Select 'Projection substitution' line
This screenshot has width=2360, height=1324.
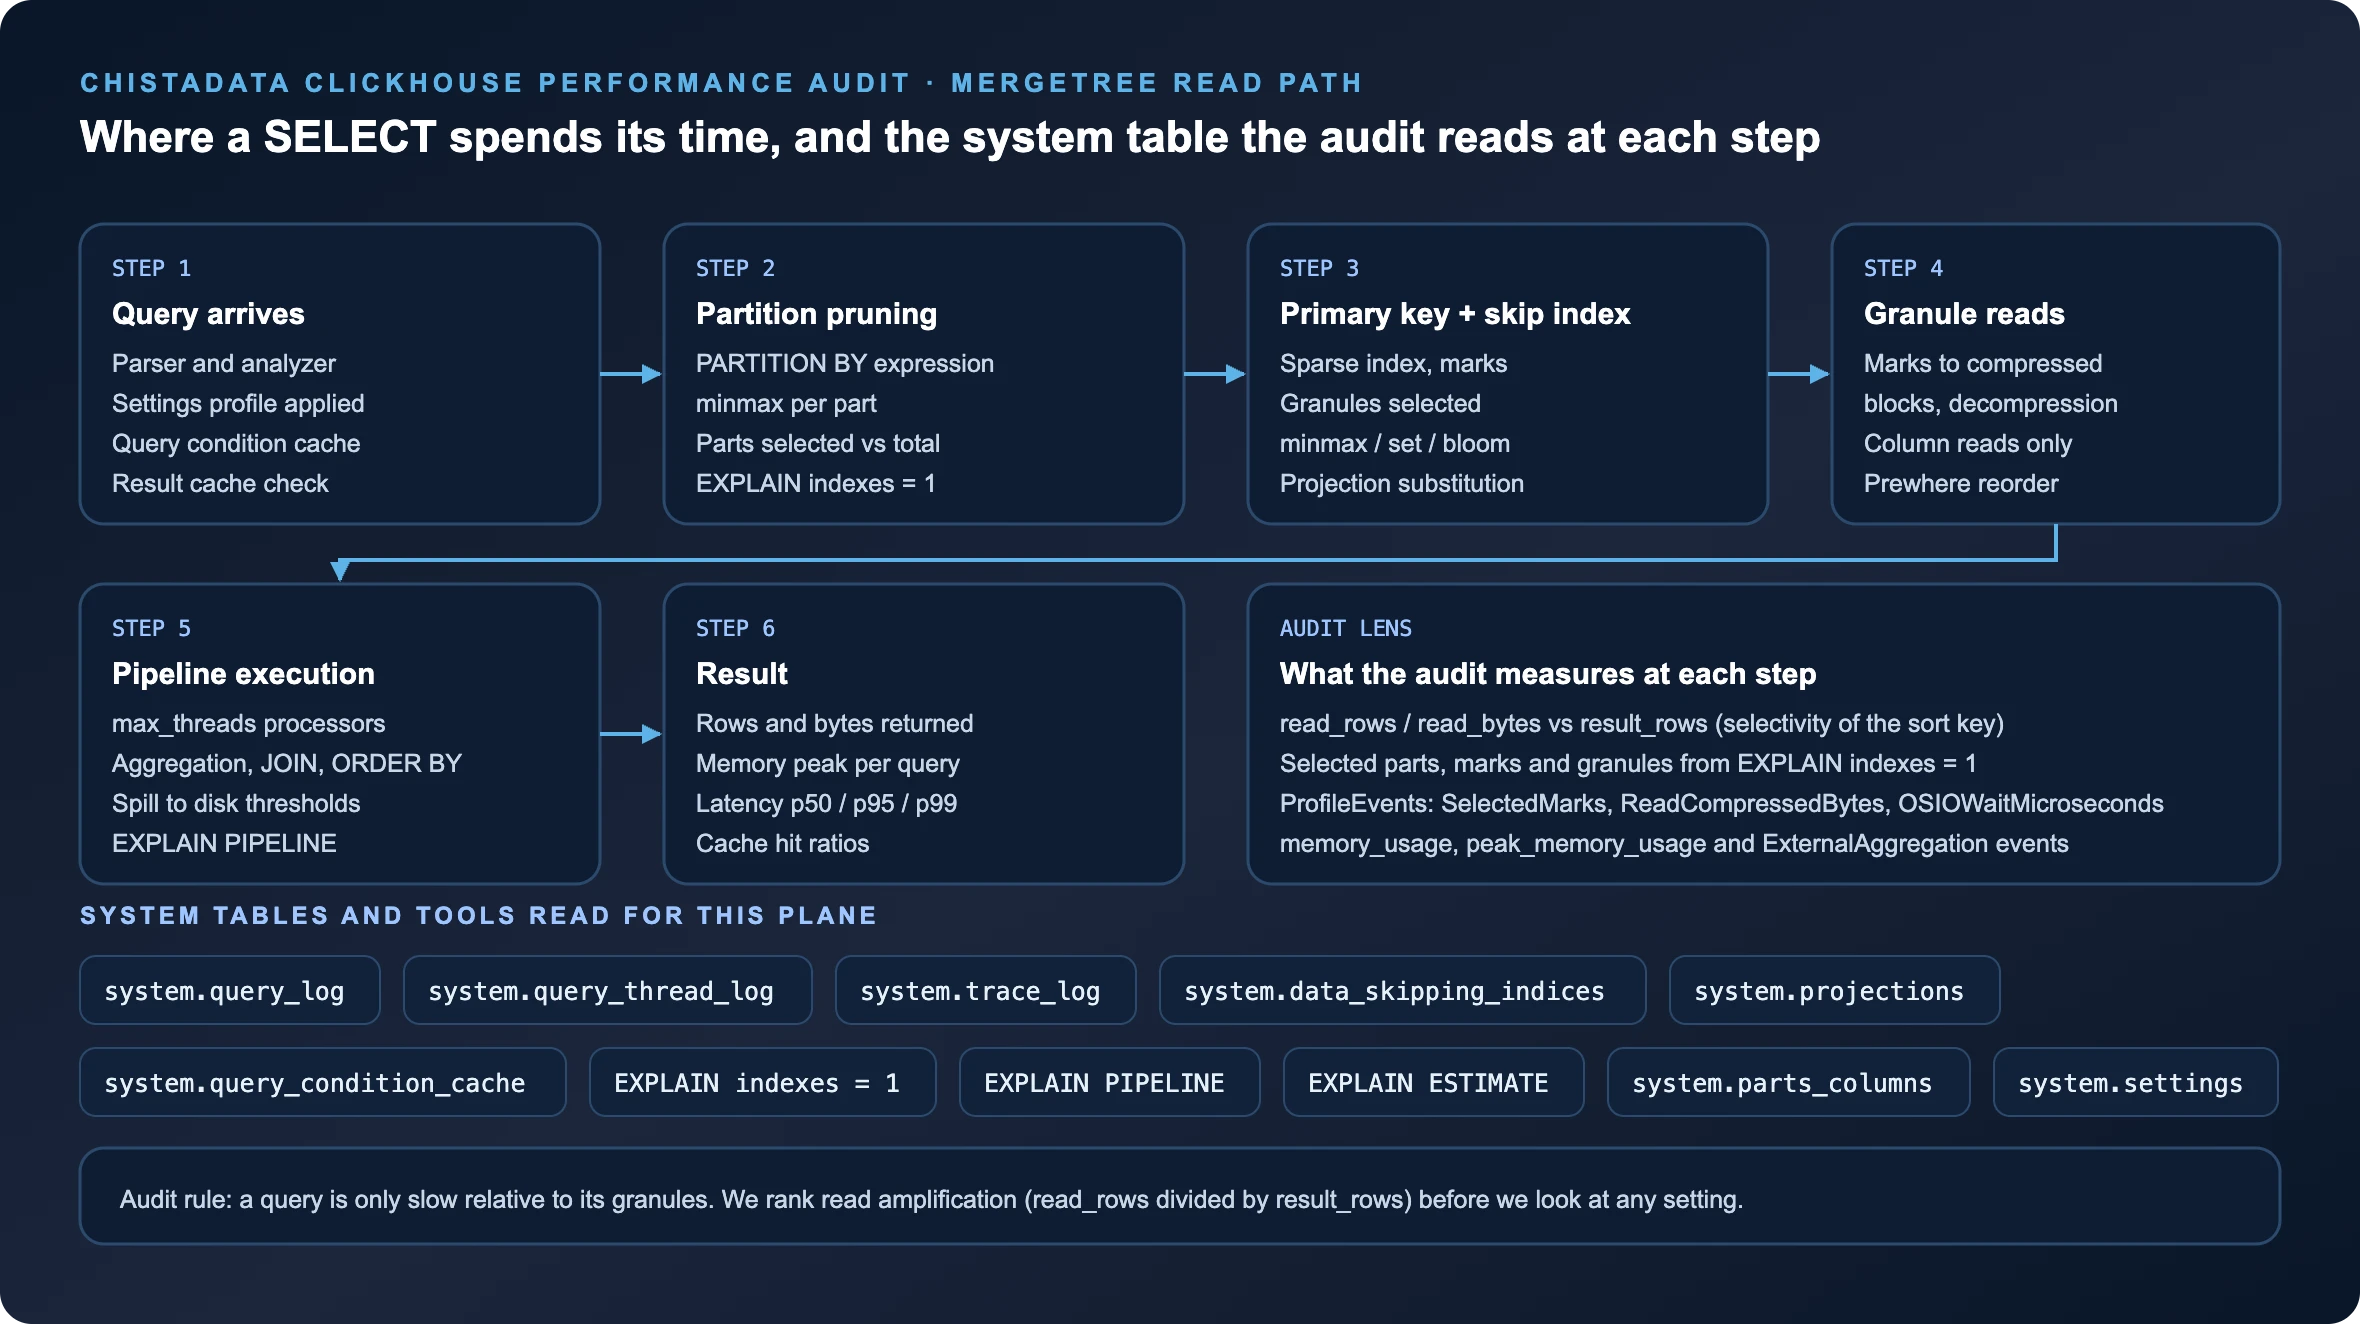(1402, 483)
